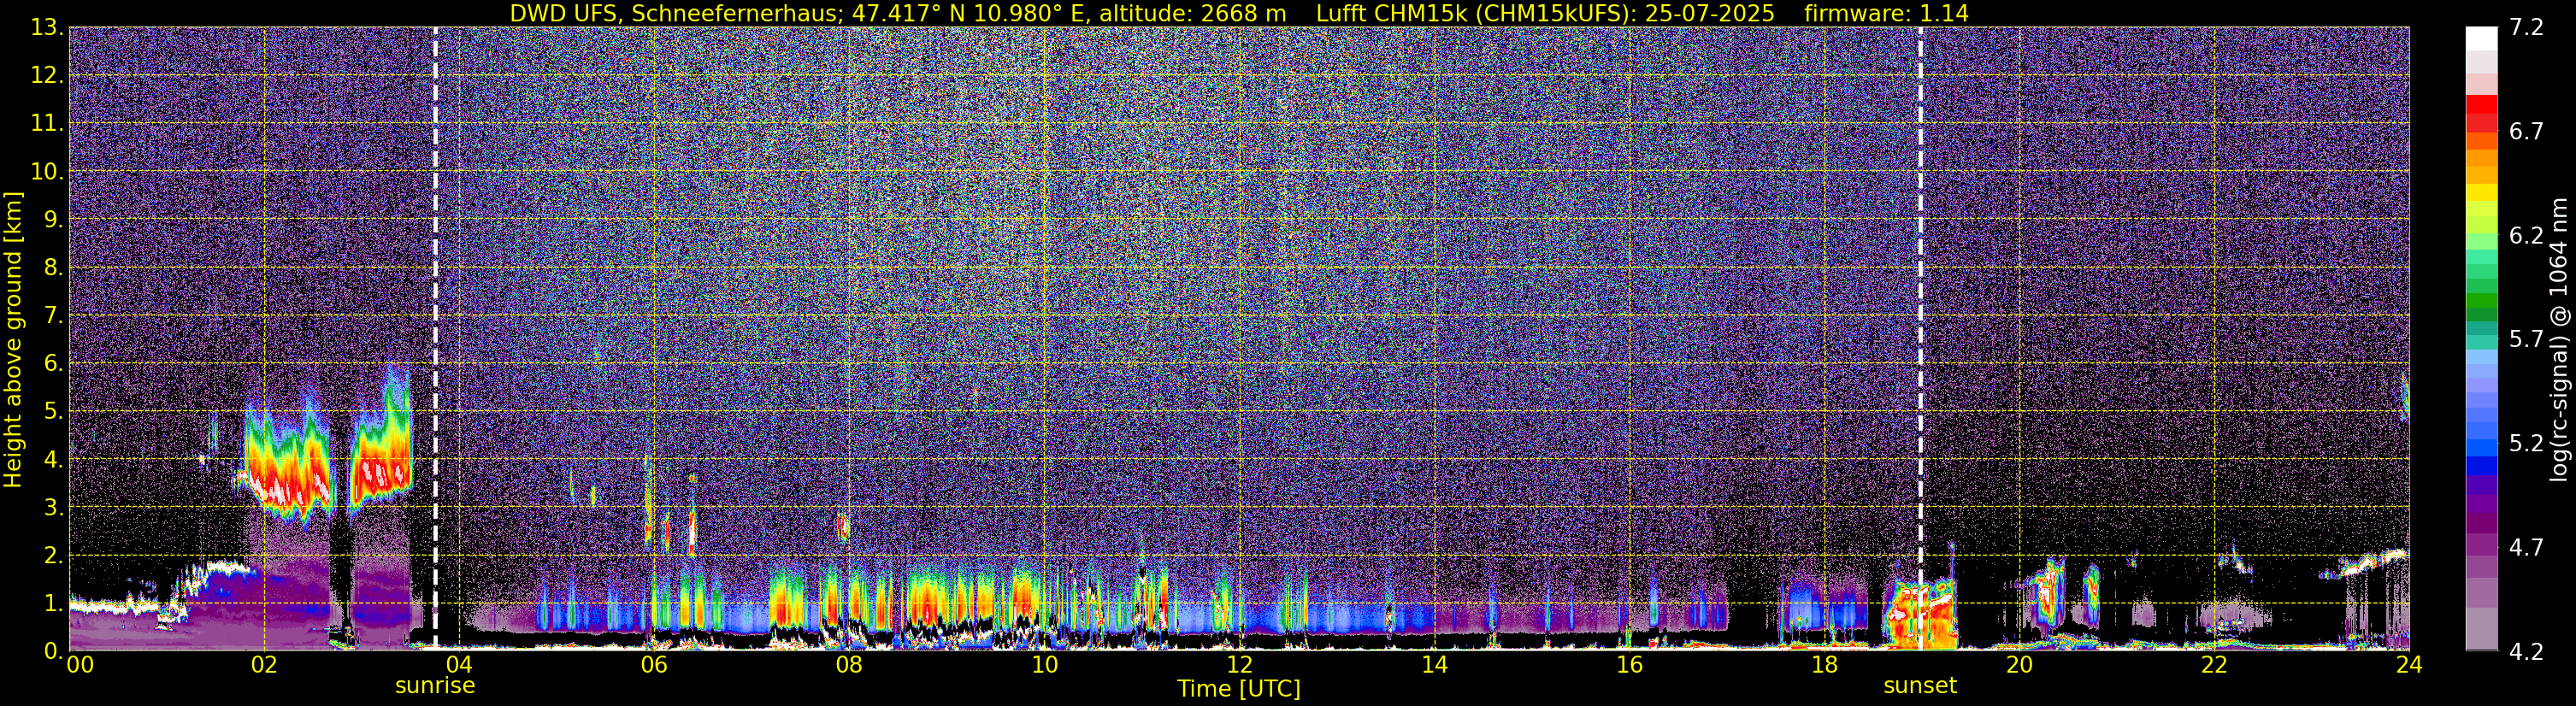Click the time axis tick '00'
This screenshot has width=2576, height=706.
pyautogui.click(x=80, y=665)
